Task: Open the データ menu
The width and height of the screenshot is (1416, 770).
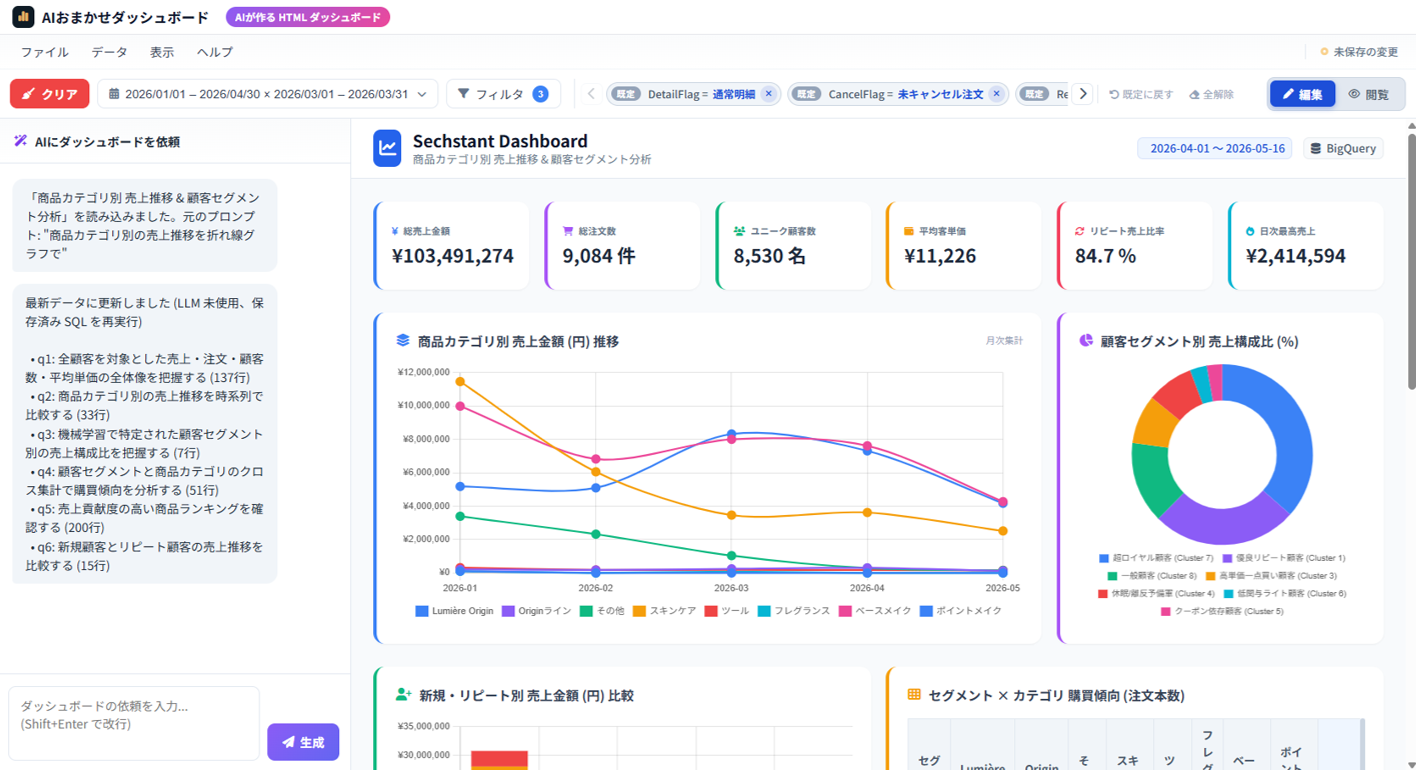Action: pos(109,52)
